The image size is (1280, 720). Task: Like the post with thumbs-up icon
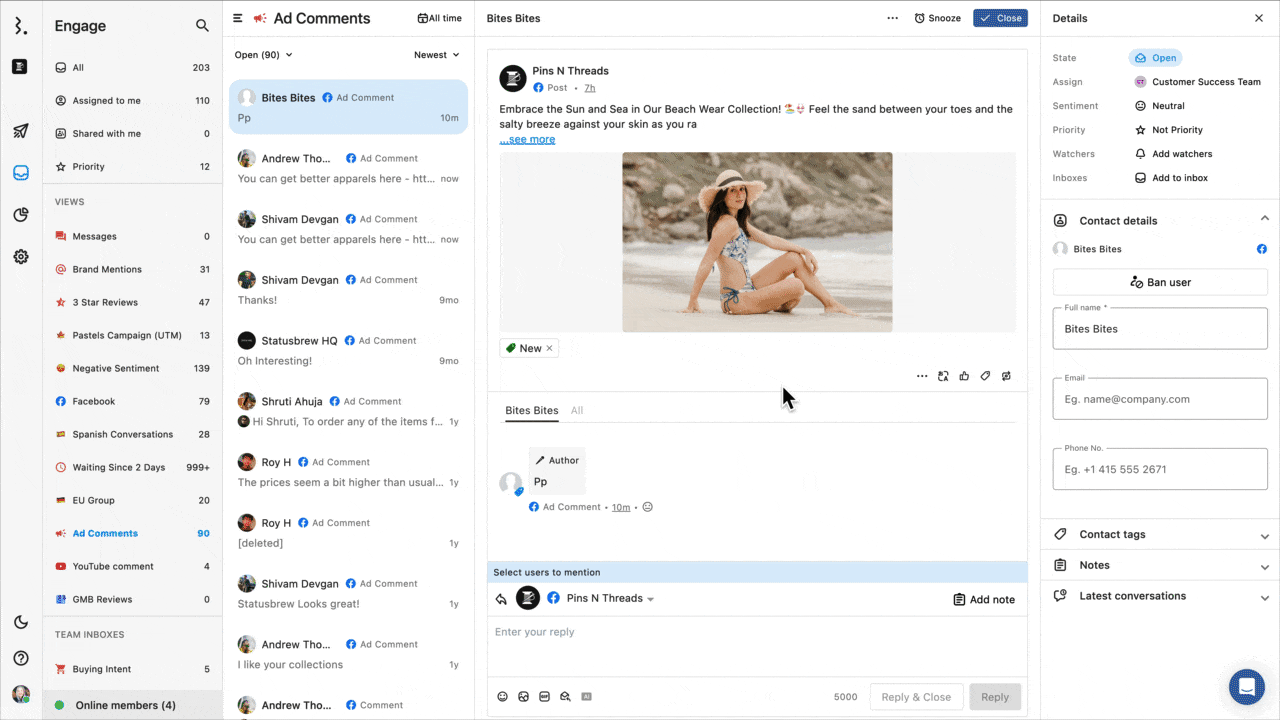pyautogui.click(x=964, y=376)
